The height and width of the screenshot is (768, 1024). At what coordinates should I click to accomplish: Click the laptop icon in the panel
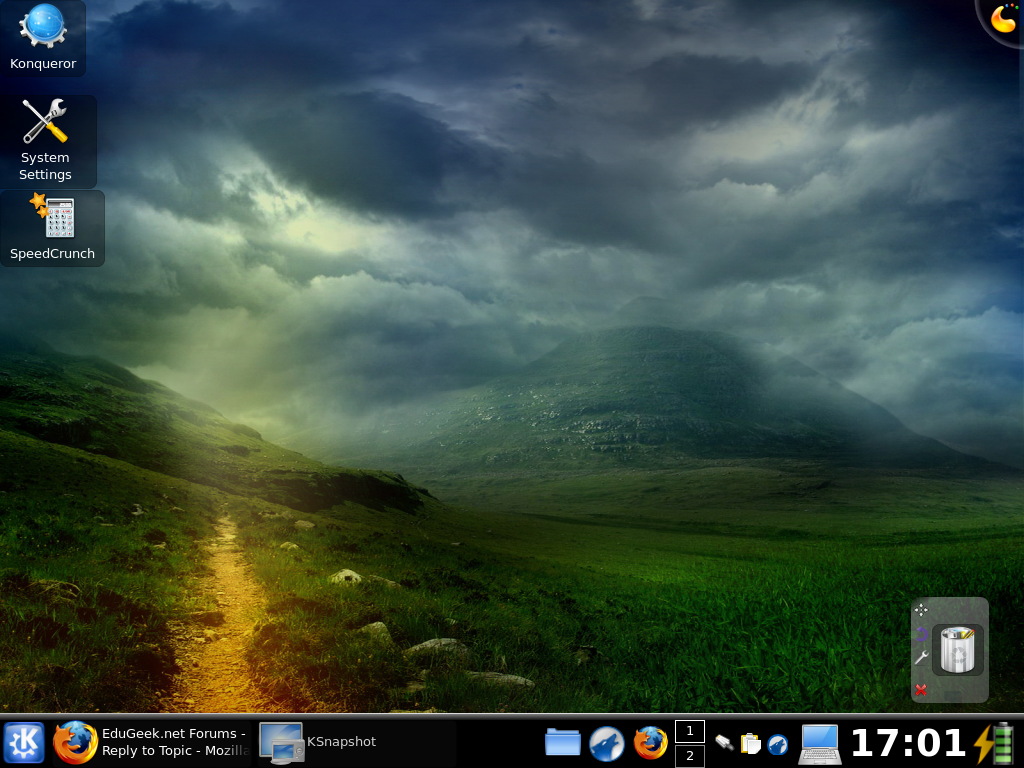[819, 744]
